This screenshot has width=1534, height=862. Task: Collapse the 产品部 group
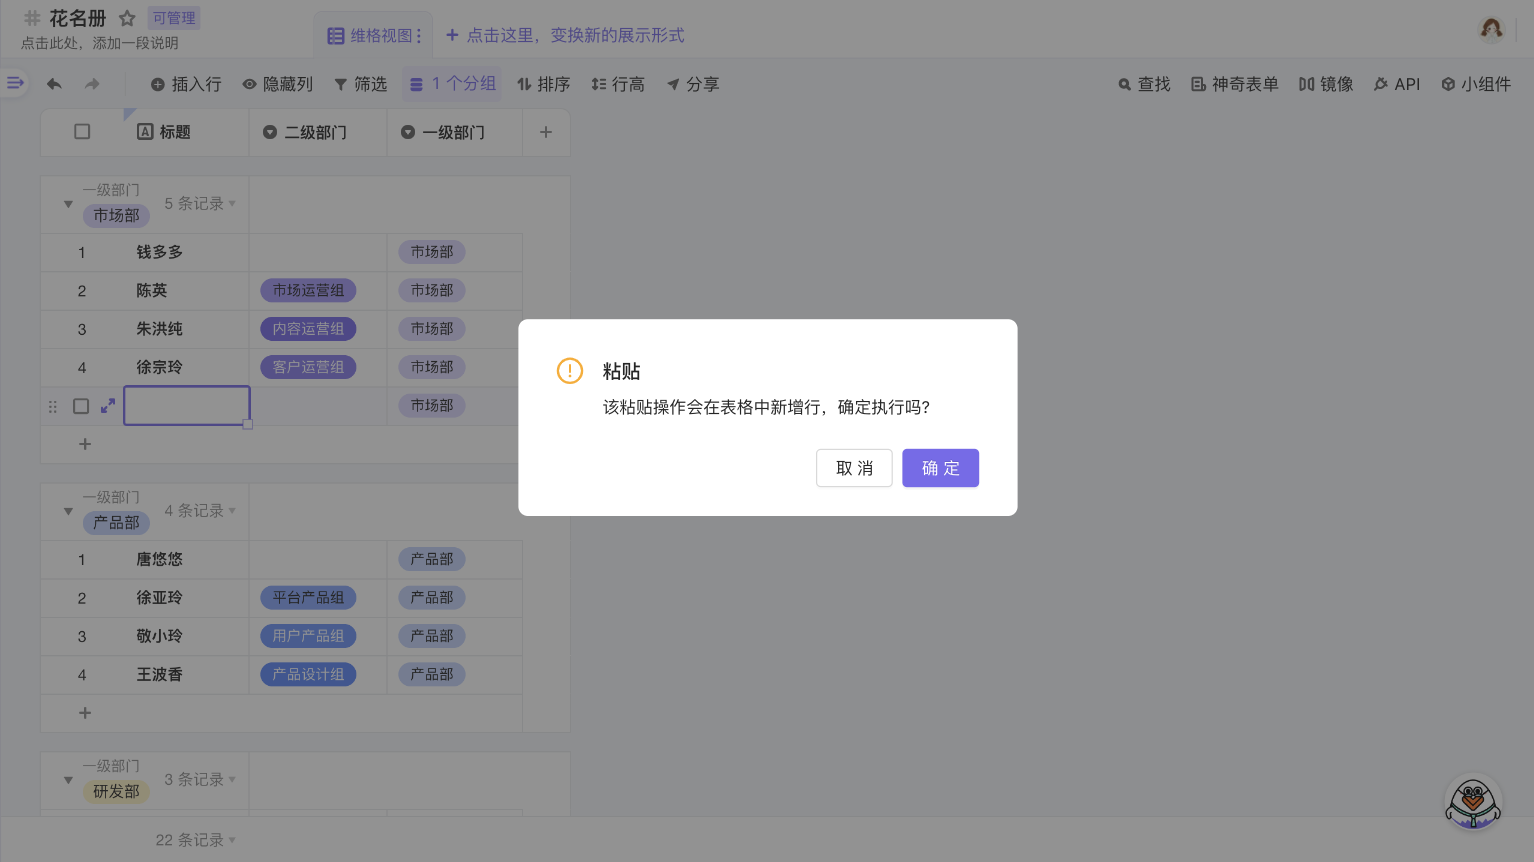click(x=68, y=511)
